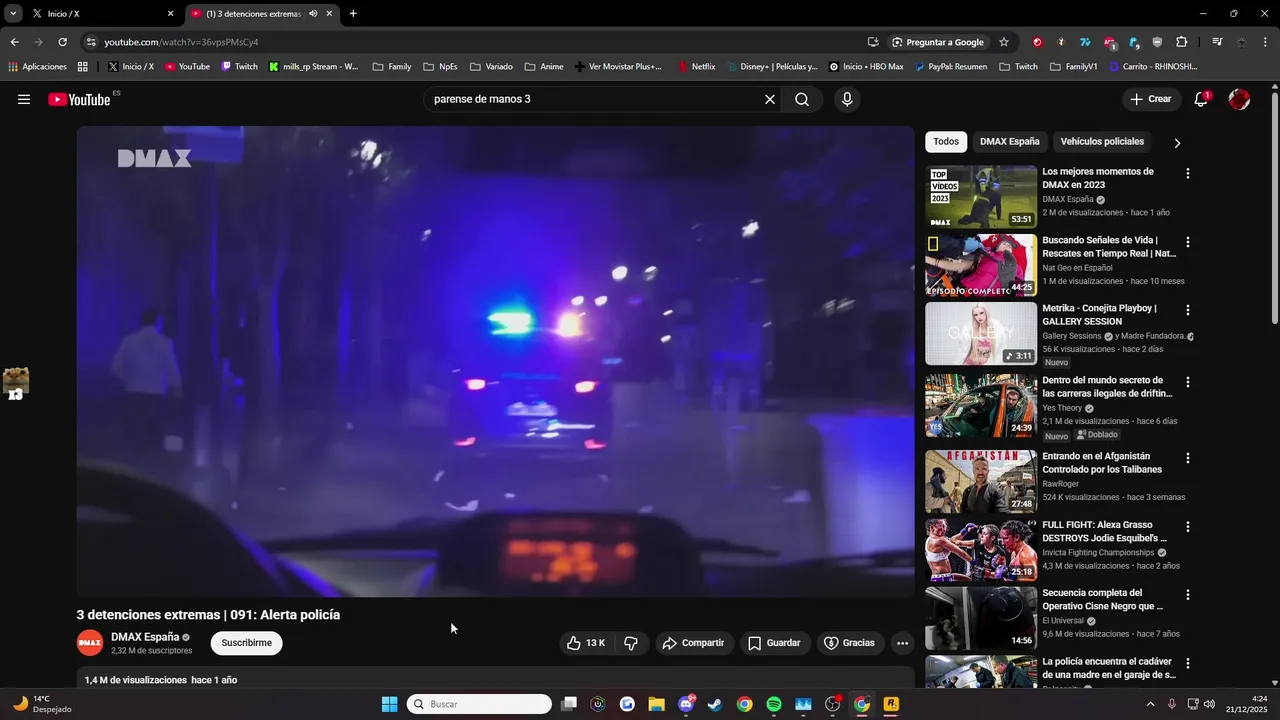
Task: Open the Netflix bookmark
Action: click(696, 67)
